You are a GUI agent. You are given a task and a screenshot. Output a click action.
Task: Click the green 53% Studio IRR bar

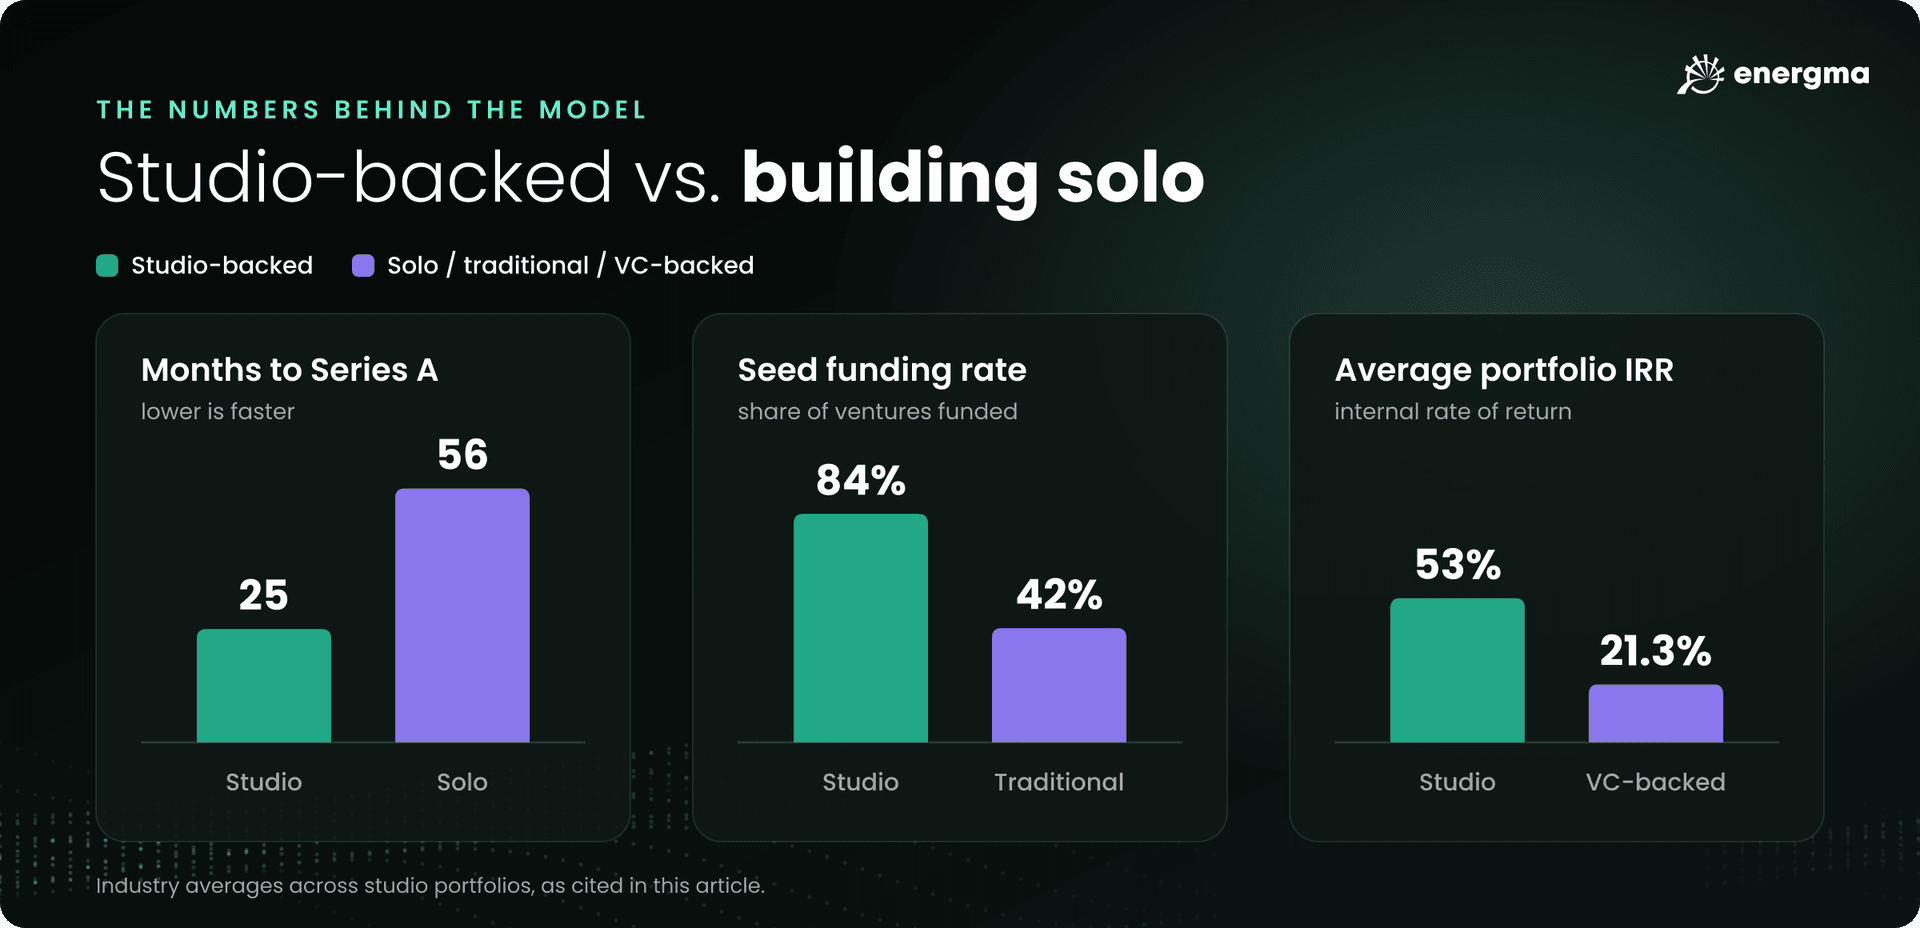click(1457, 670)
